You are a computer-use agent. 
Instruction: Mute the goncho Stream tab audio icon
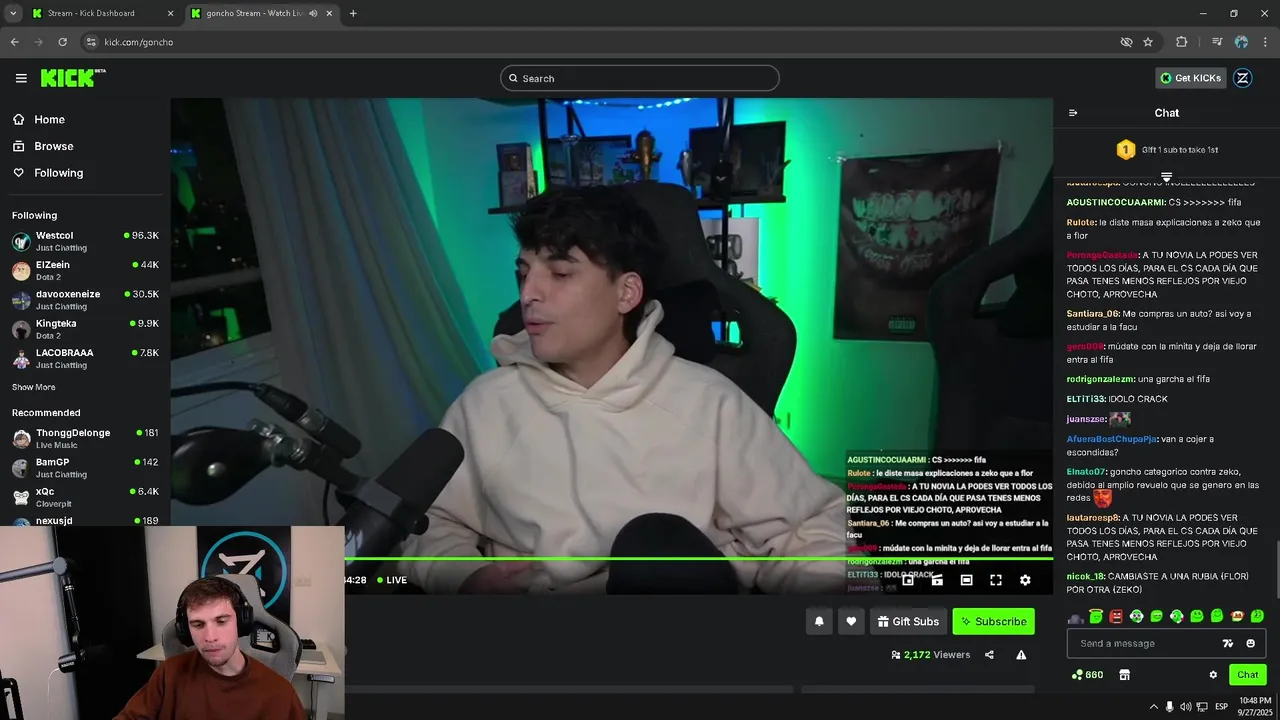(313, 13)
